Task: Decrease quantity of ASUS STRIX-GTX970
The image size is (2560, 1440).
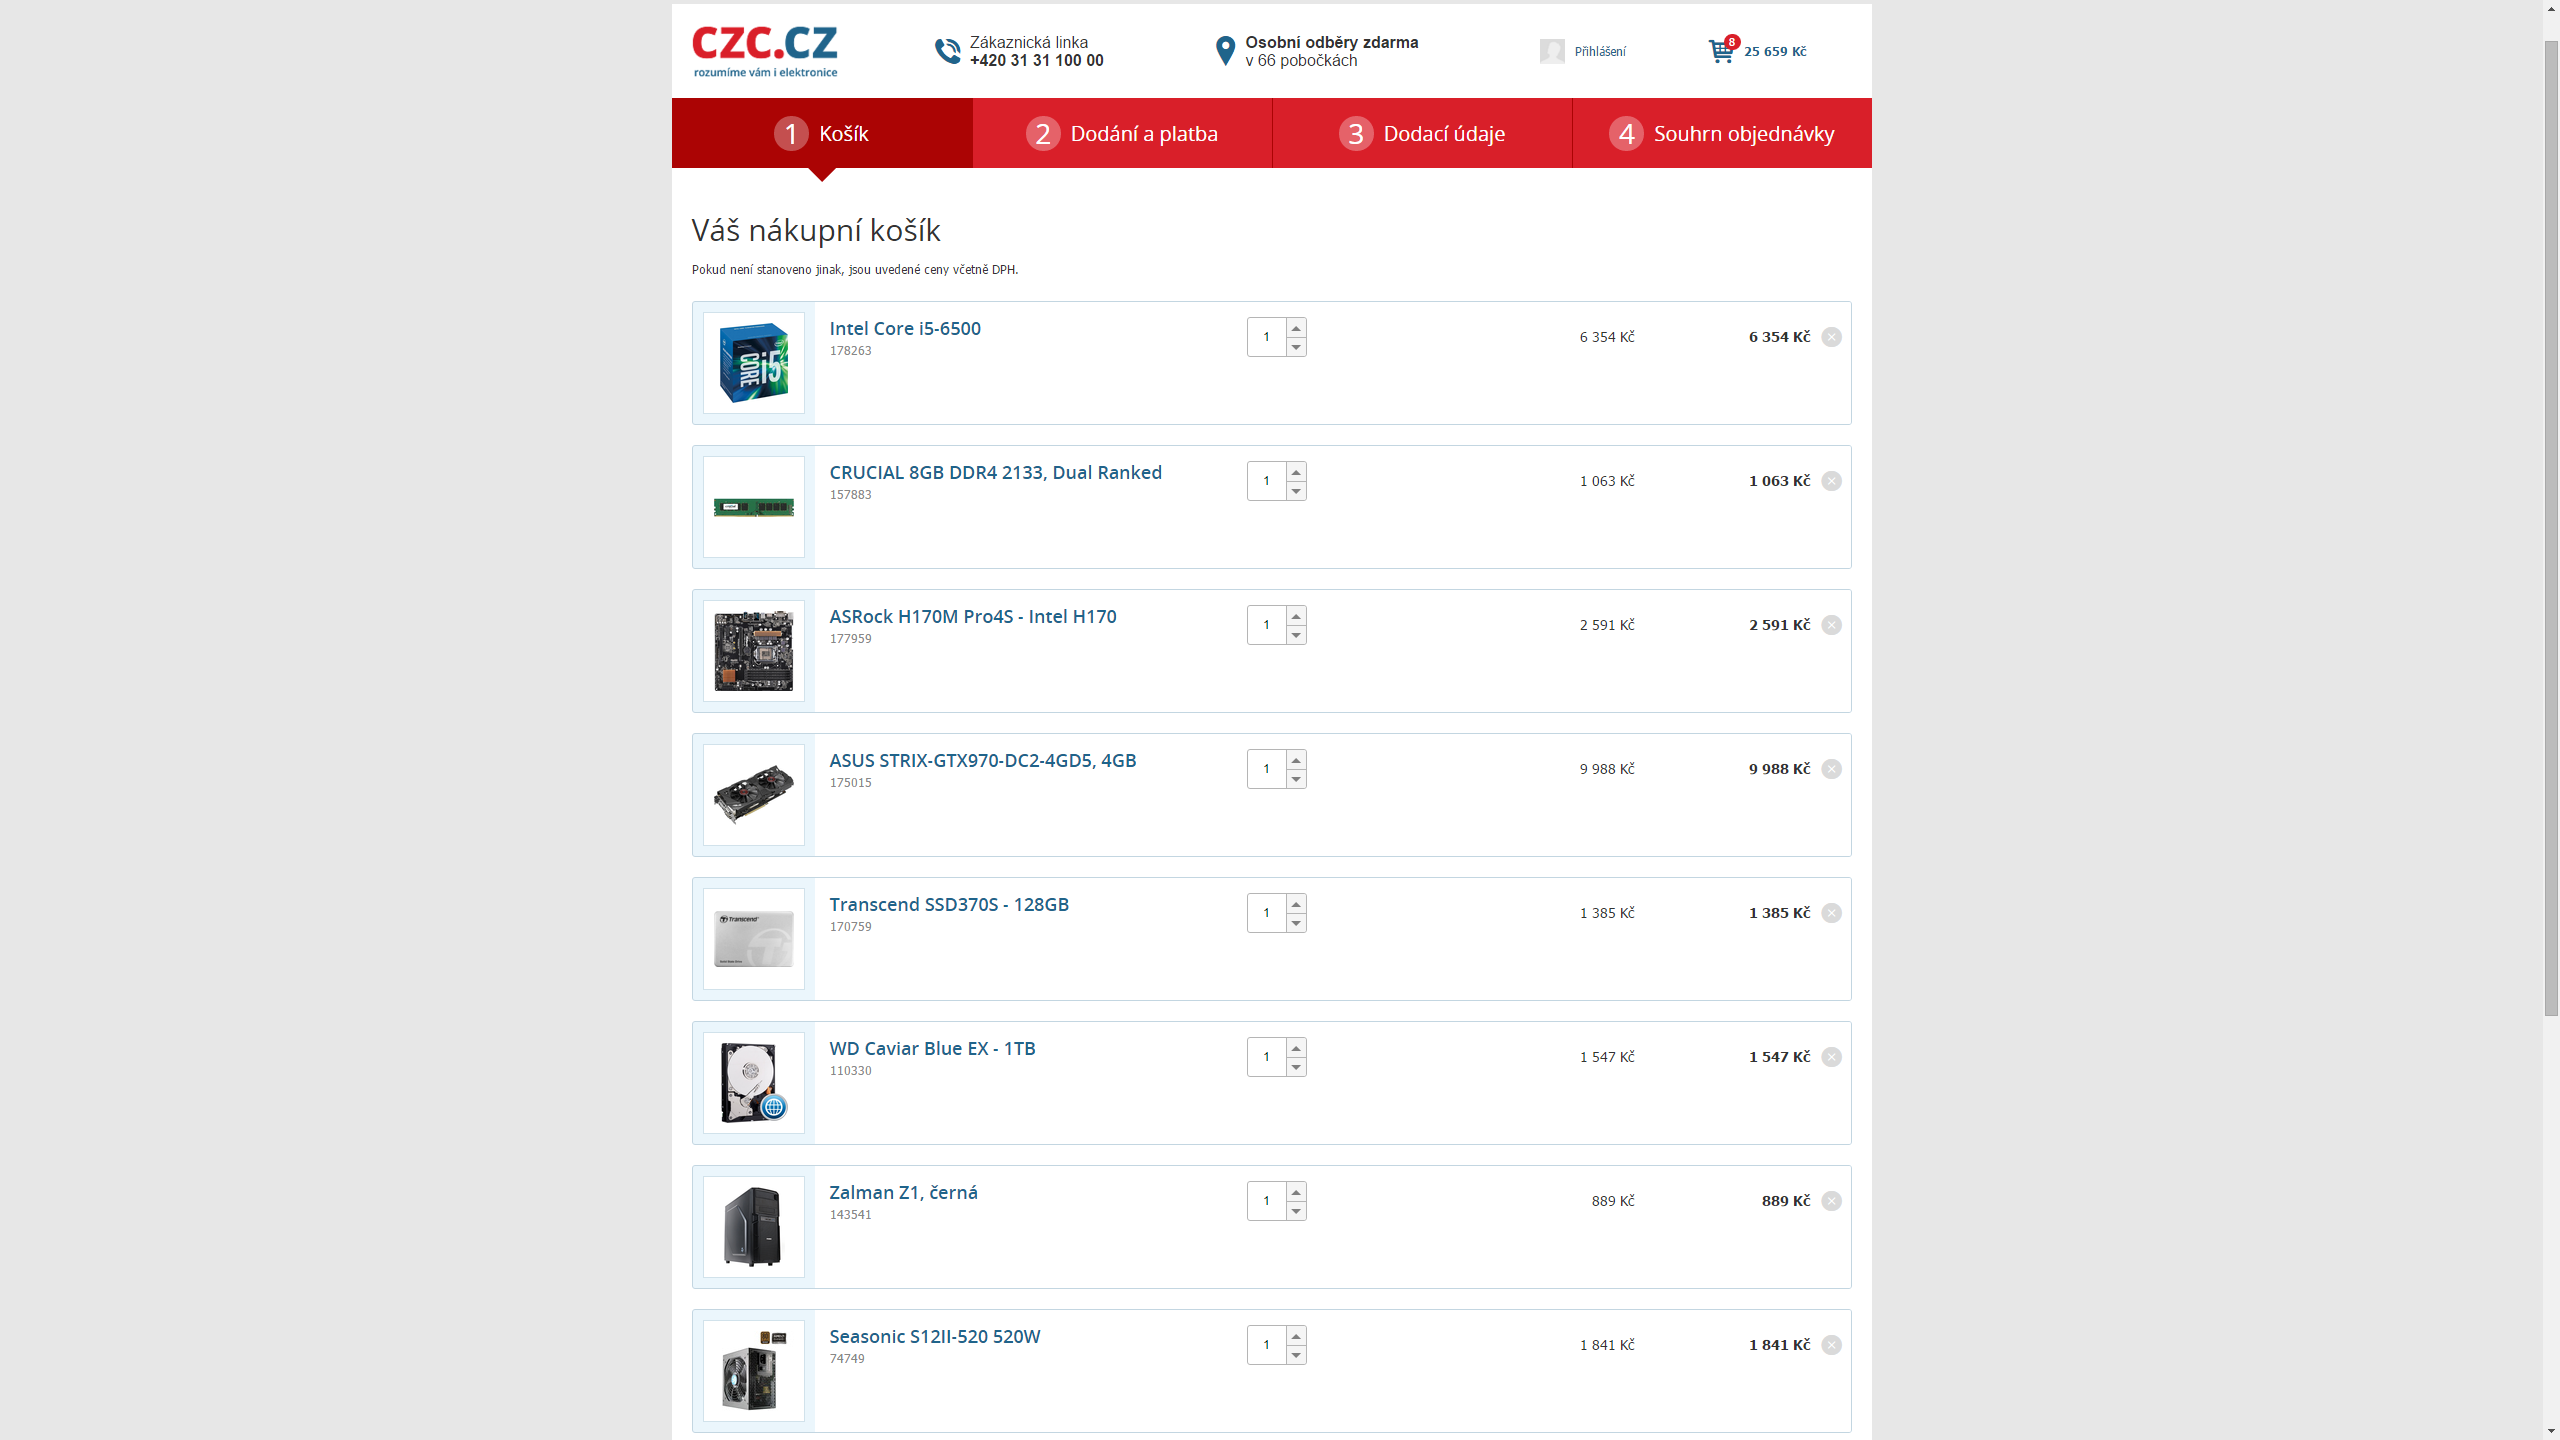Action: (x=1296, y=779)
